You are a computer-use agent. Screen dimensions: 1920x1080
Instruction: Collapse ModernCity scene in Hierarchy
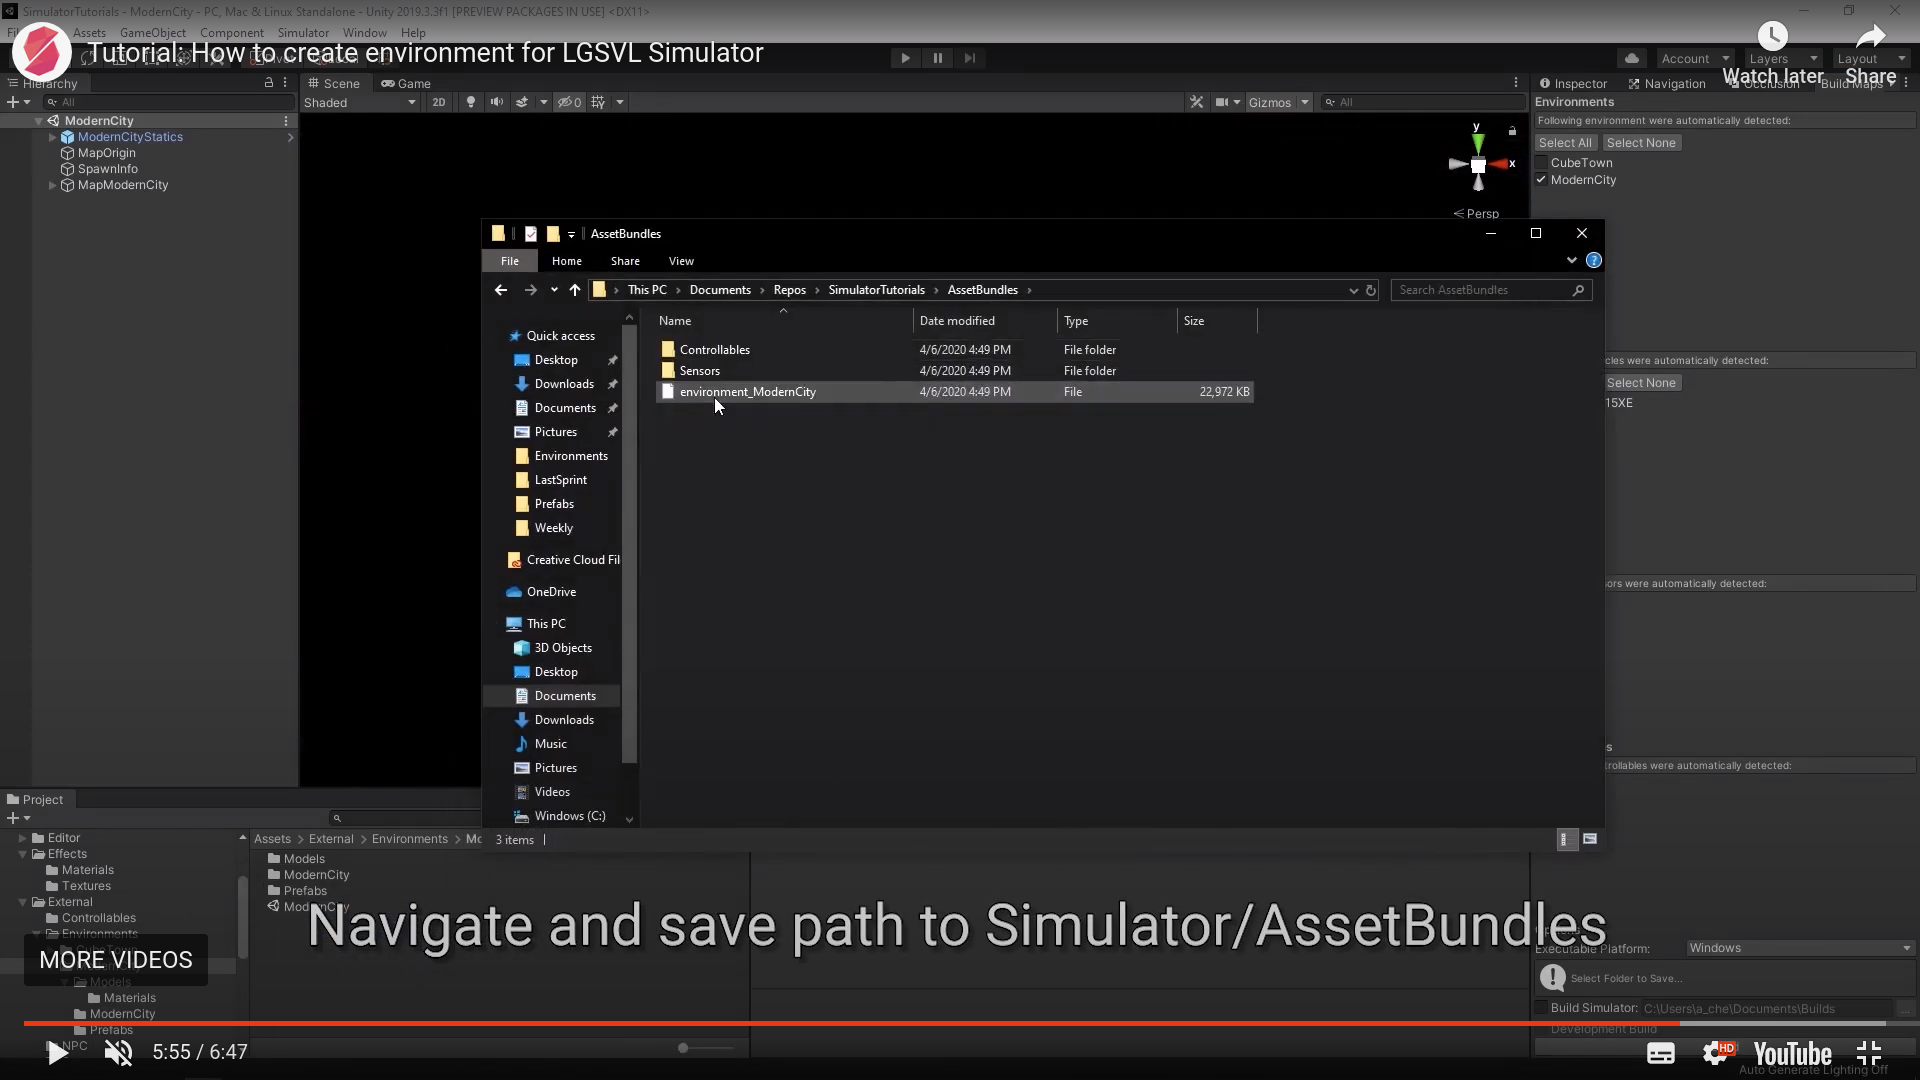38,121
